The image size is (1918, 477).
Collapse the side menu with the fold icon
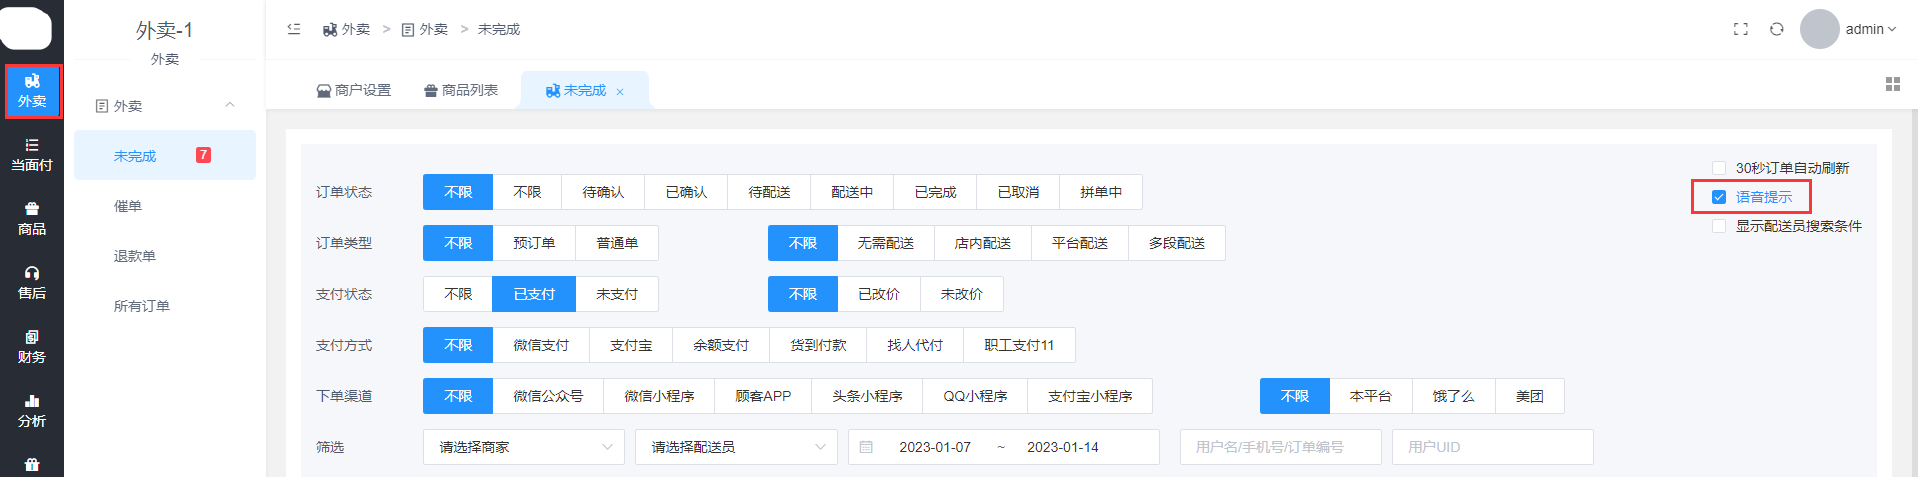[294, 29]
